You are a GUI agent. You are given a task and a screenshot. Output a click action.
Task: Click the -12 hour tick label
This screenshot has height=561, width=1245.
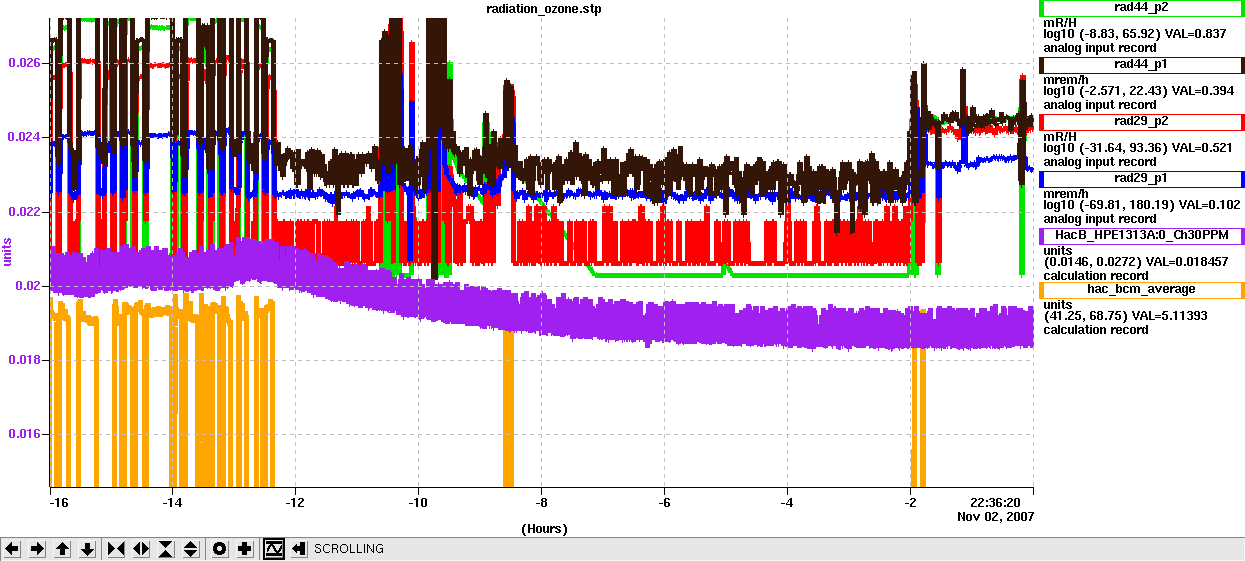296,503
